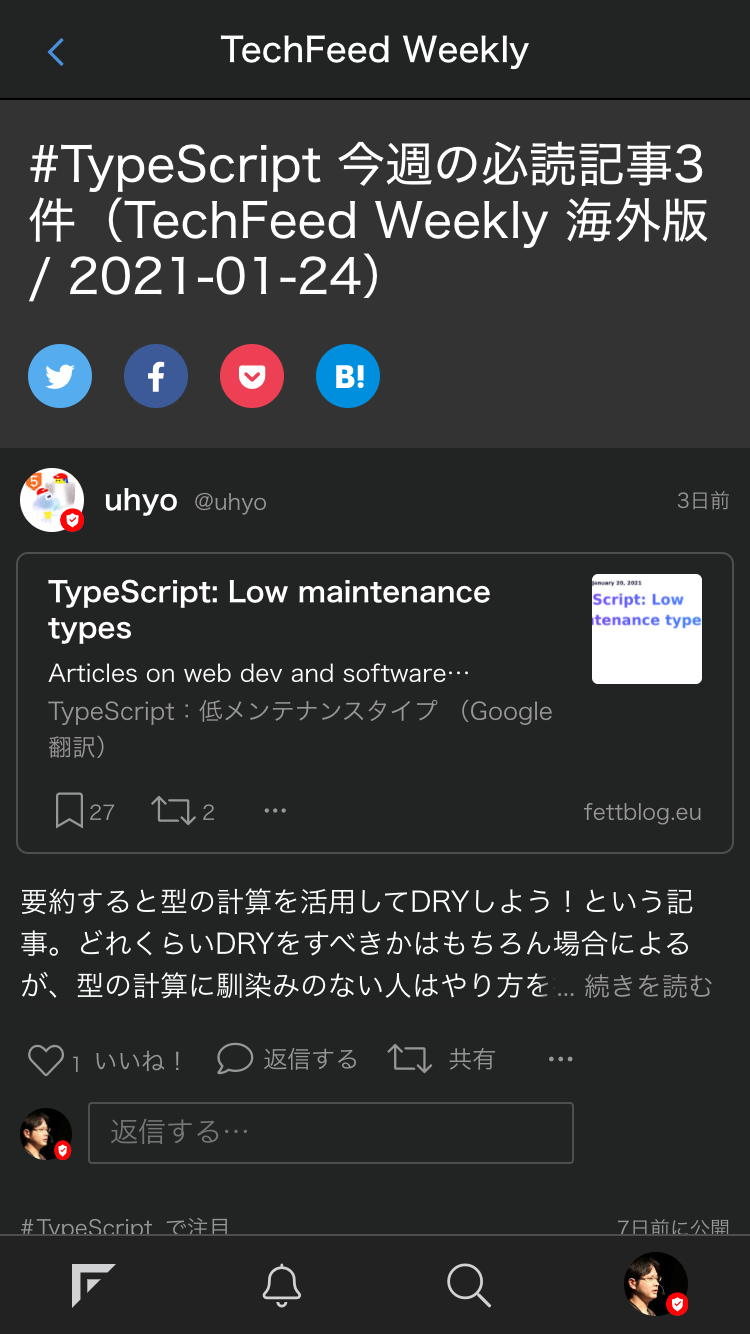
Task: Open the fettblog.eu source link
Action: (x=643, y=812)
